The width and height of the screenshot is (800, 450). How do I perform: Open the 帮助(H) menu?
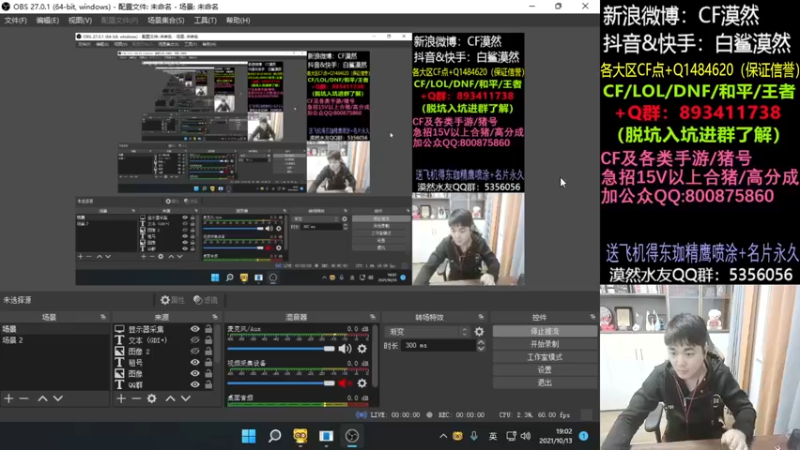[238, 20]
